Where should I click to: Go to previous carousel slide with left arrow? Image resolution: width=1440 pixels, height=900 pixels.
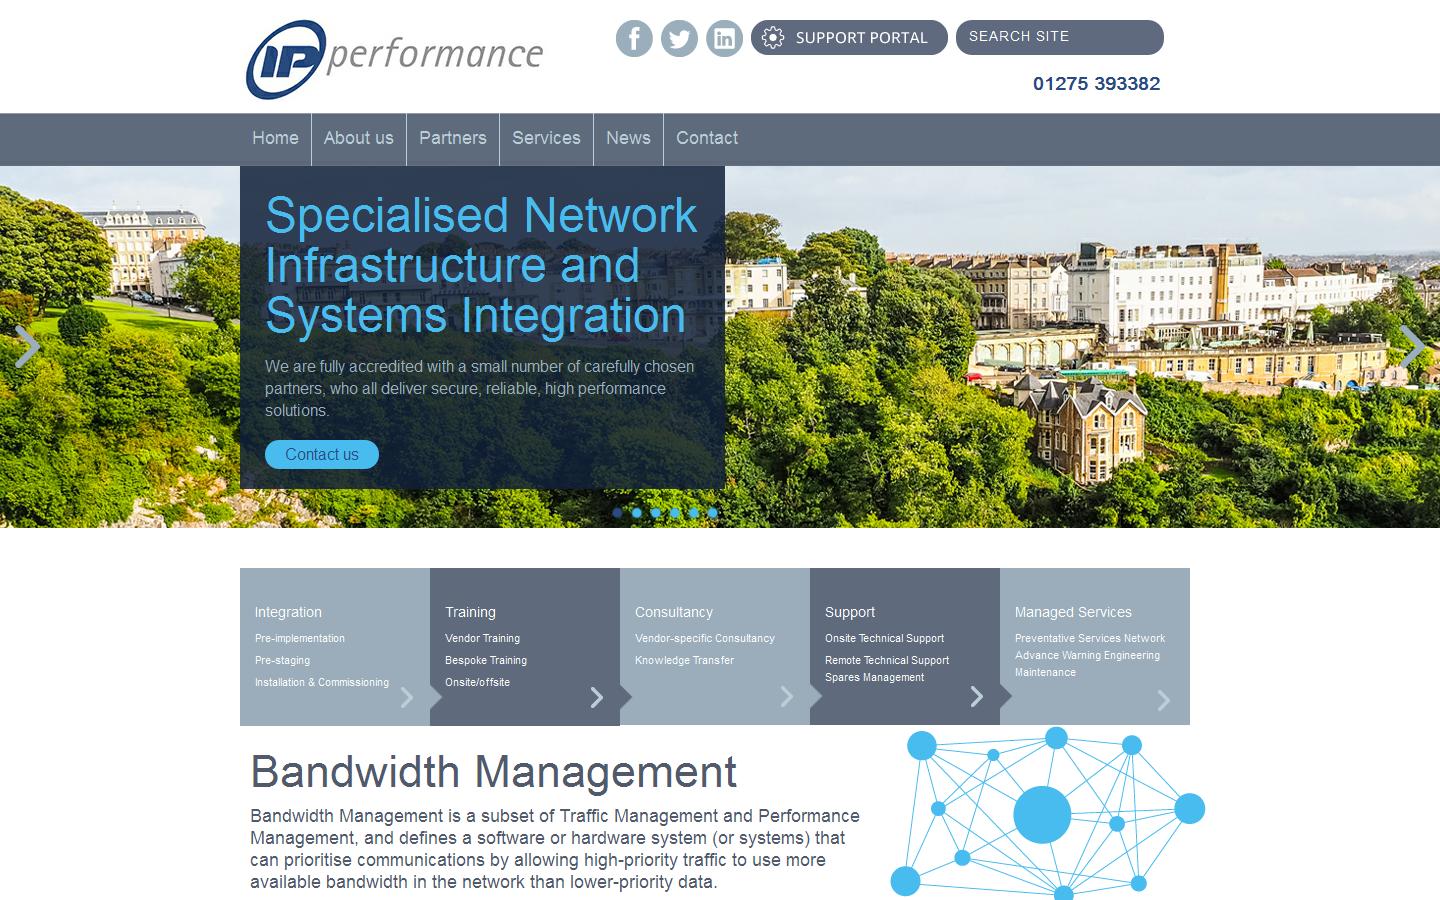[28, 347]
